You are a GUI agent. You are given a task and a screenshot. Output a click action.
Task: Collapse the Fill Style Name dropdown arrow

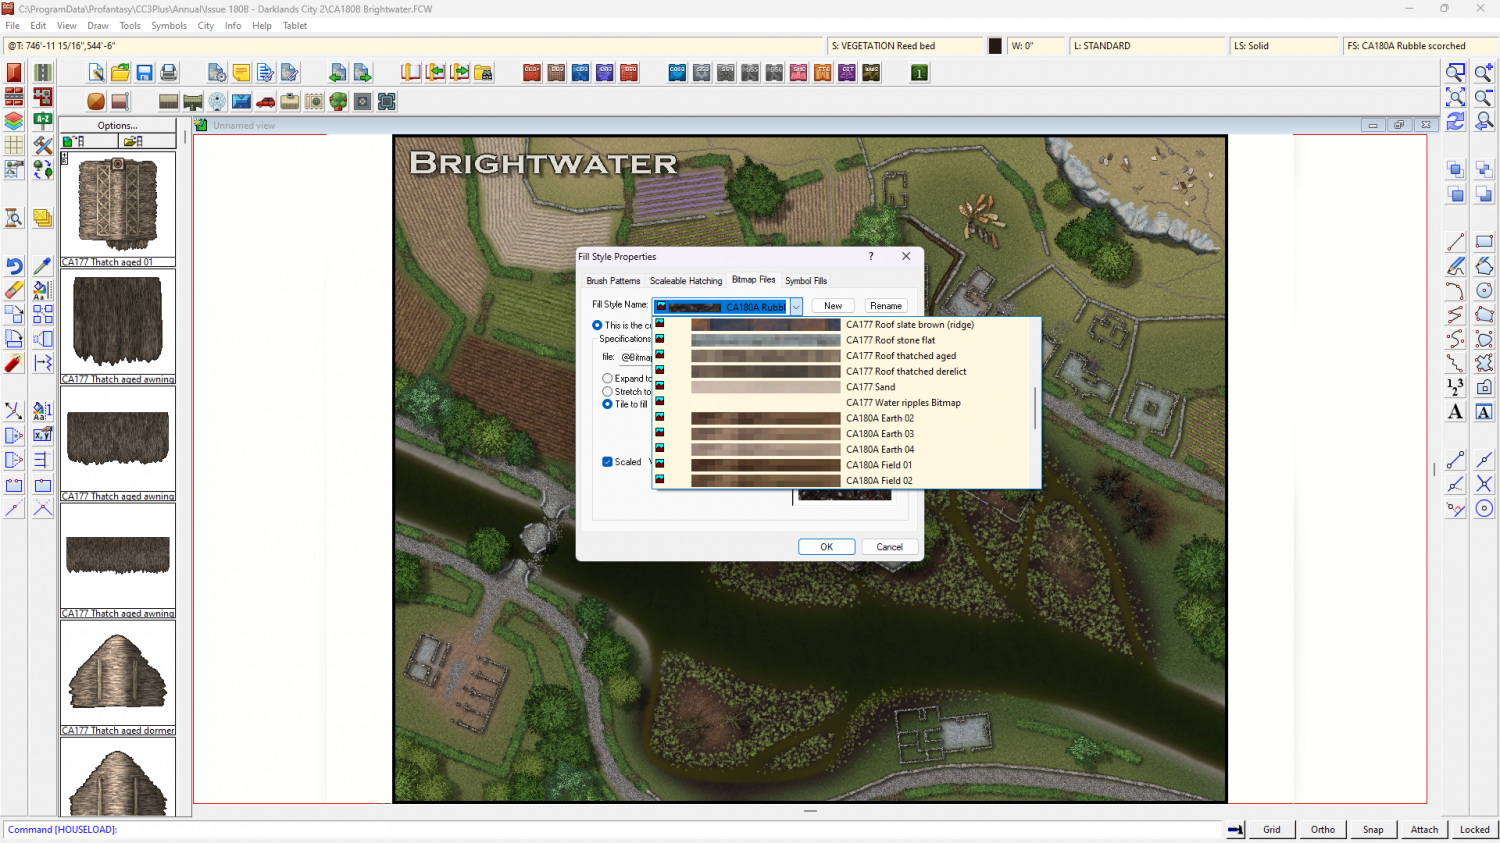coord(796,307)
